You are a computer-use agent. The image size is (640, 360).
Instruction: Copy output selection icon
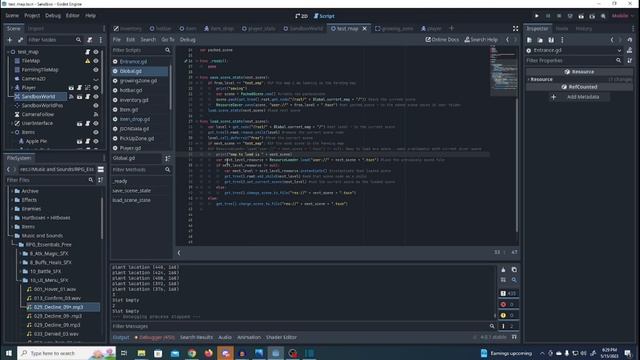tap(514, 270)
